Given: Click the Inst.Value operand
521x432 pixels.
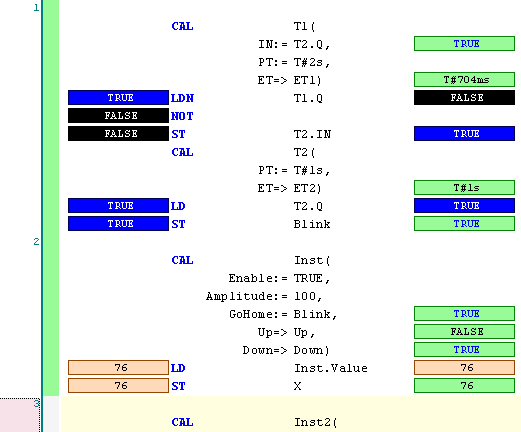Looking at the screenshot, I should click(331, 368).
